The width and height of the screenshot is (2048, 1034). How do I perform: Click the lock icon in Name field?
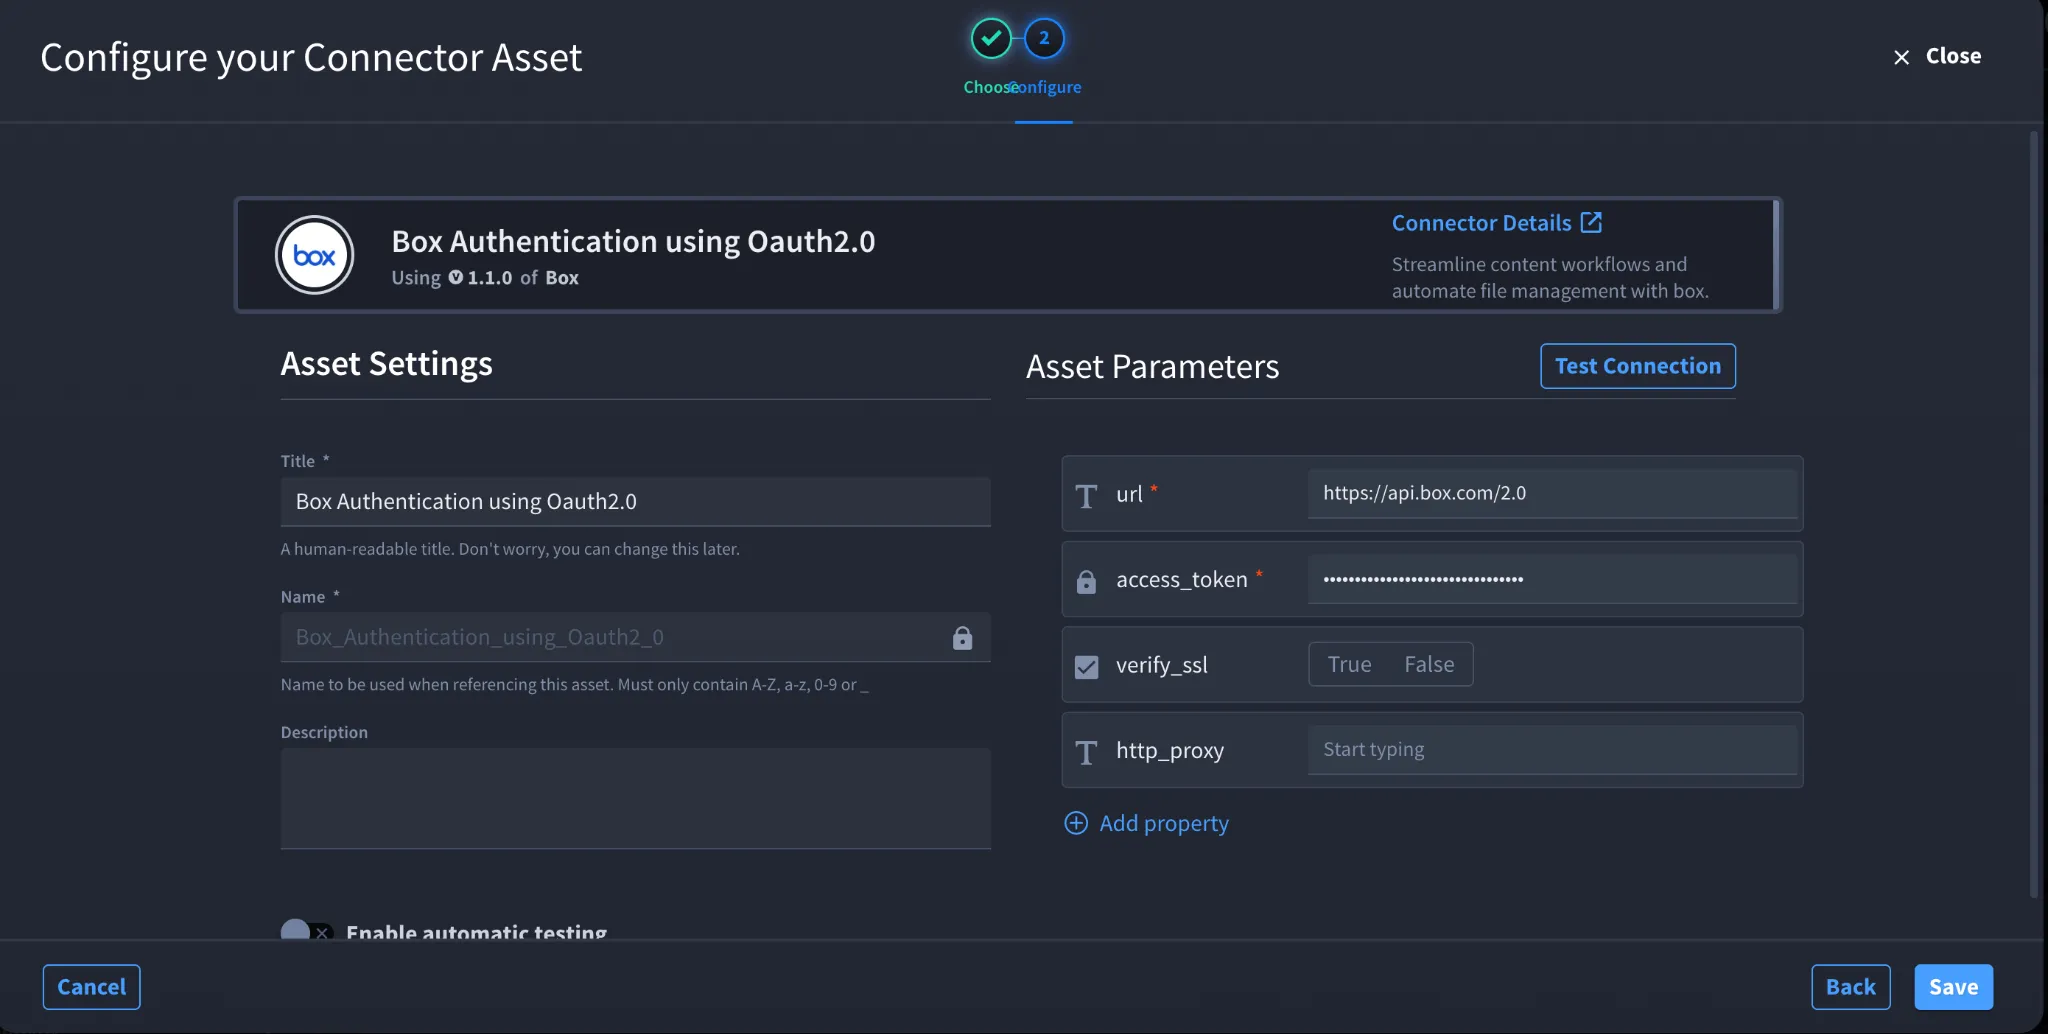[x=962, y=638]
